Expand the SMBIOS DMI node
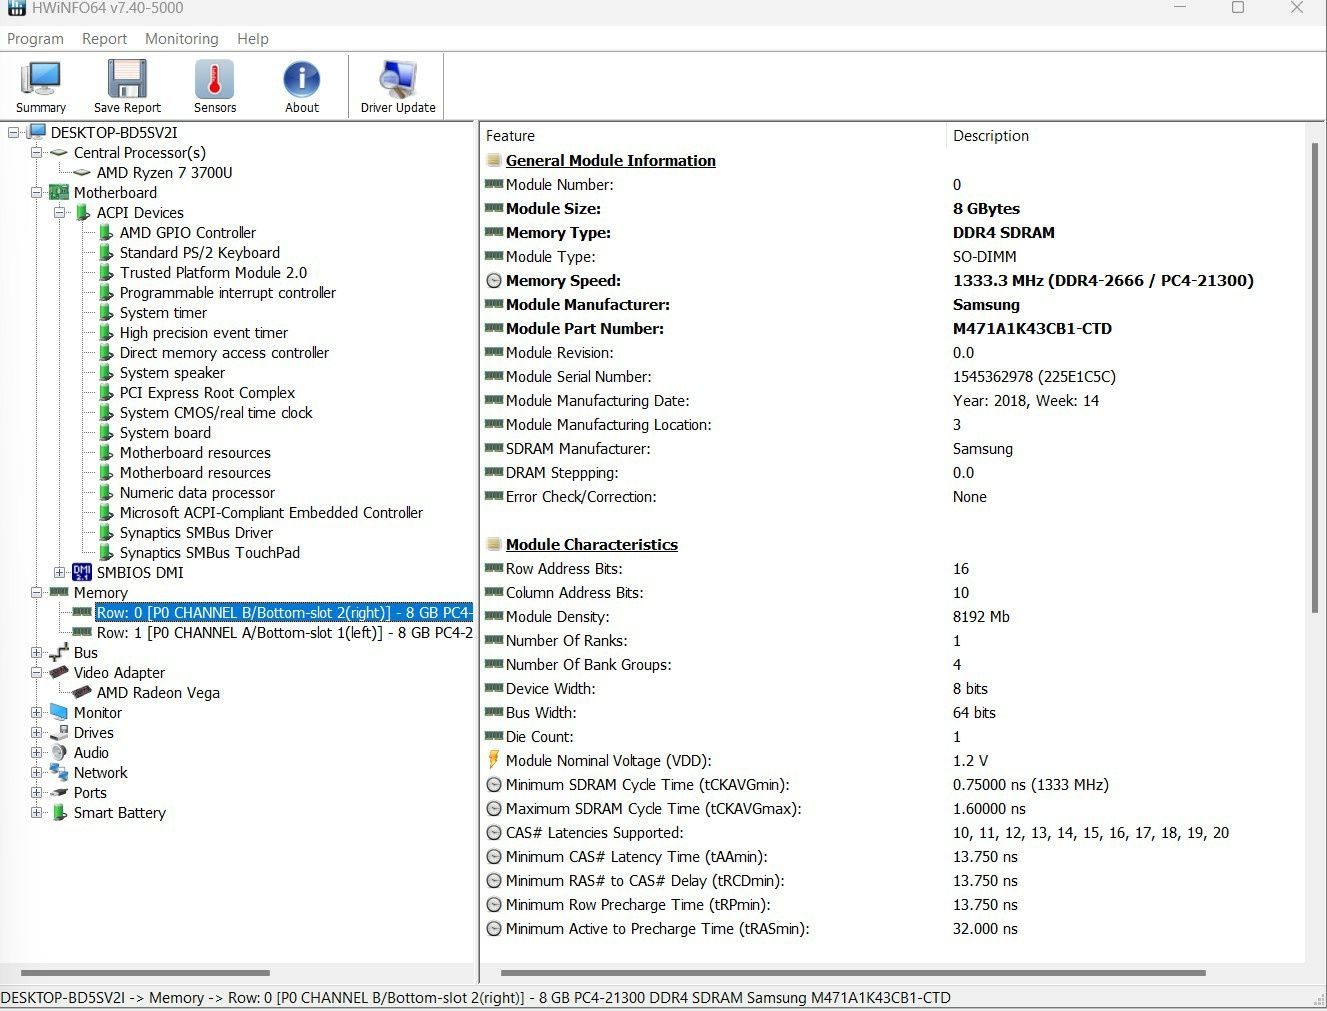The image size is (1327, 1011). tap(60, 572)
